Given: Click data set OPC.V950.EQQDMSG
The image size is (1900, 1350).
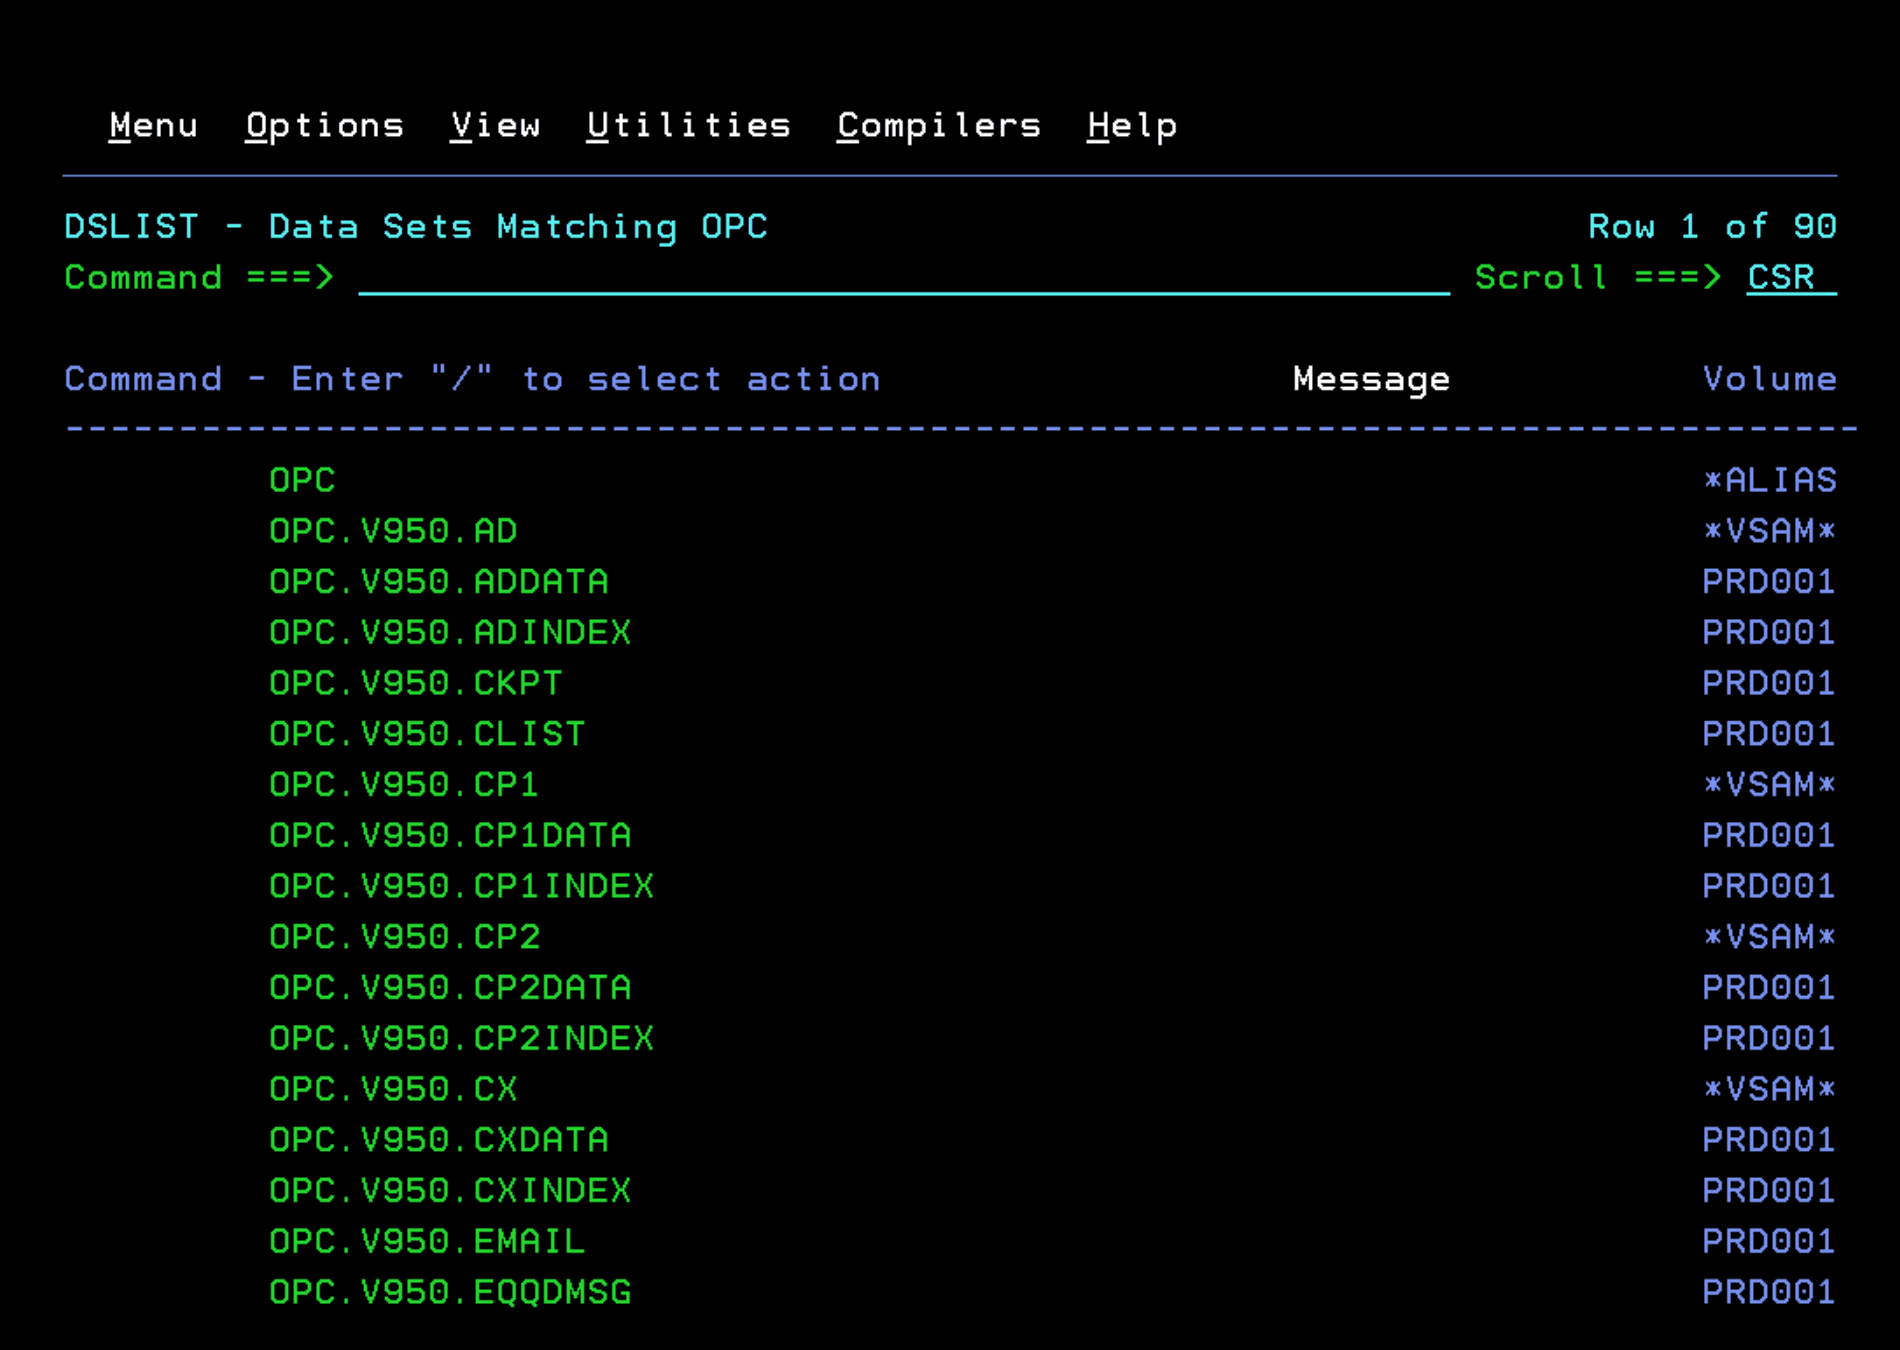Looking at the screenshot, I should tap(450, 1293).
